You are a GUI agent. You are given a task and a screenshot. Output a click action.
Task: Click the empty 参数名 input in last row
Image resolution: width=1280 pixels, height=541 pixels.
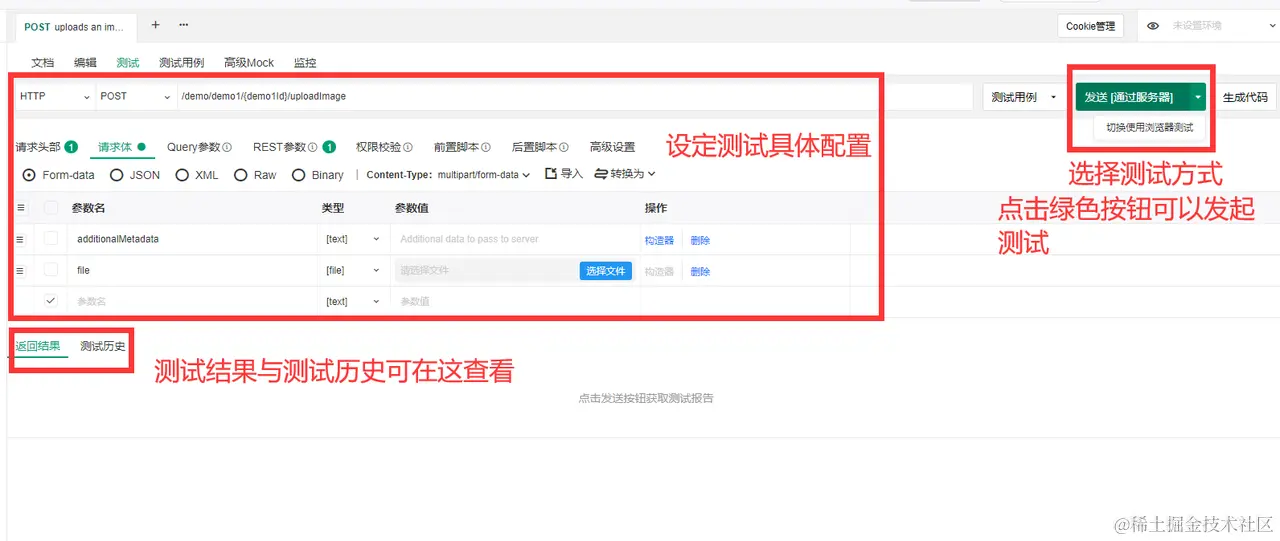pos(190,301)
